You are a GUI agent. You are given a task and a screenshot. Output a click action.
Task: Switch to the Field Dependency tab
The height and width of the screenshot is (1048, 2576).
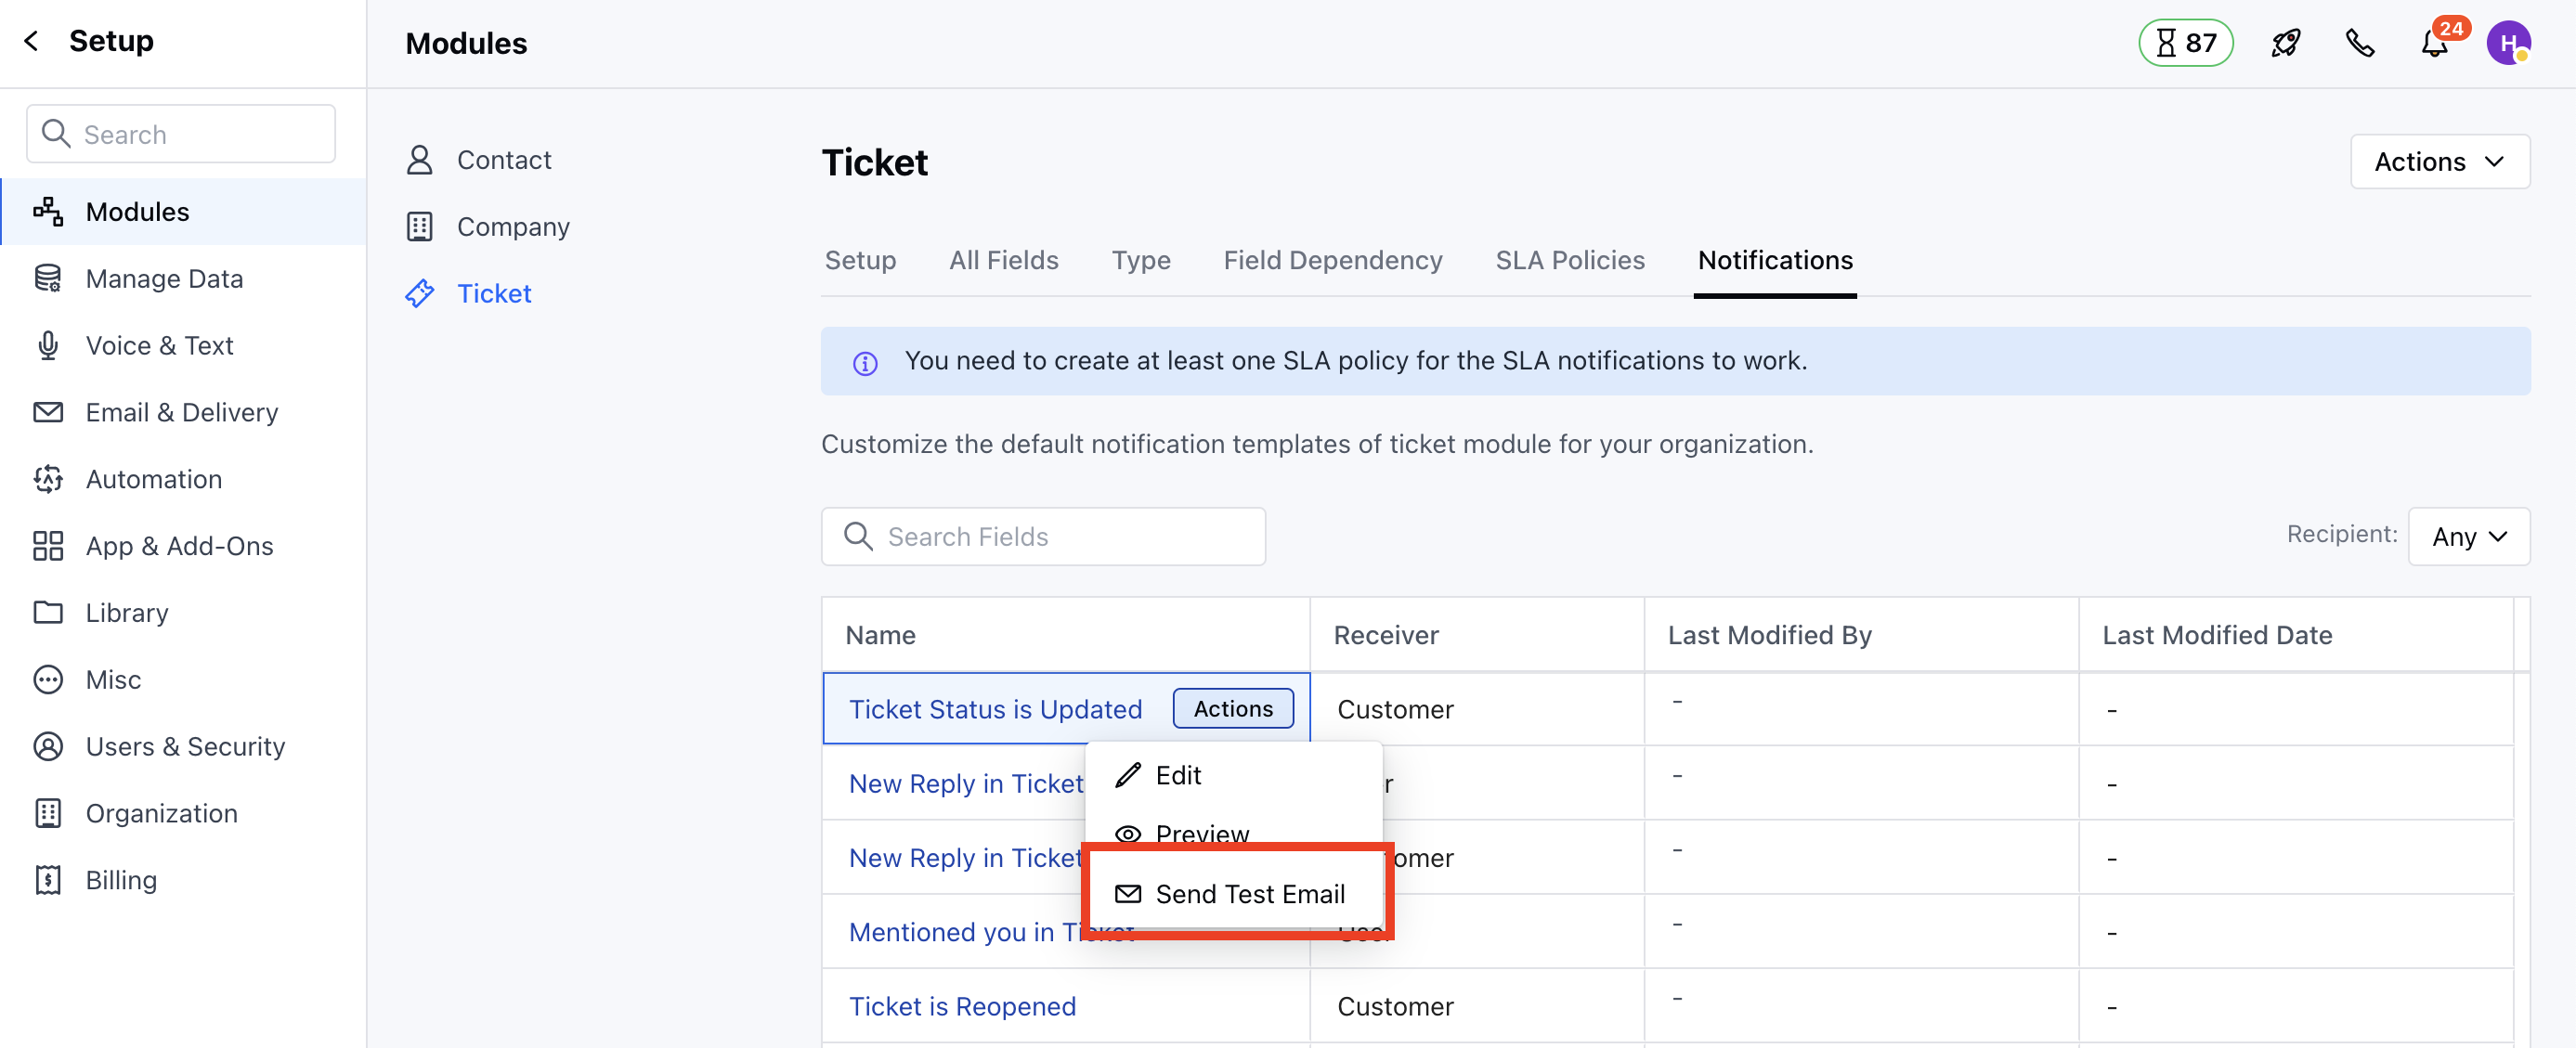pyautogui.click(x=1332, y=260)
